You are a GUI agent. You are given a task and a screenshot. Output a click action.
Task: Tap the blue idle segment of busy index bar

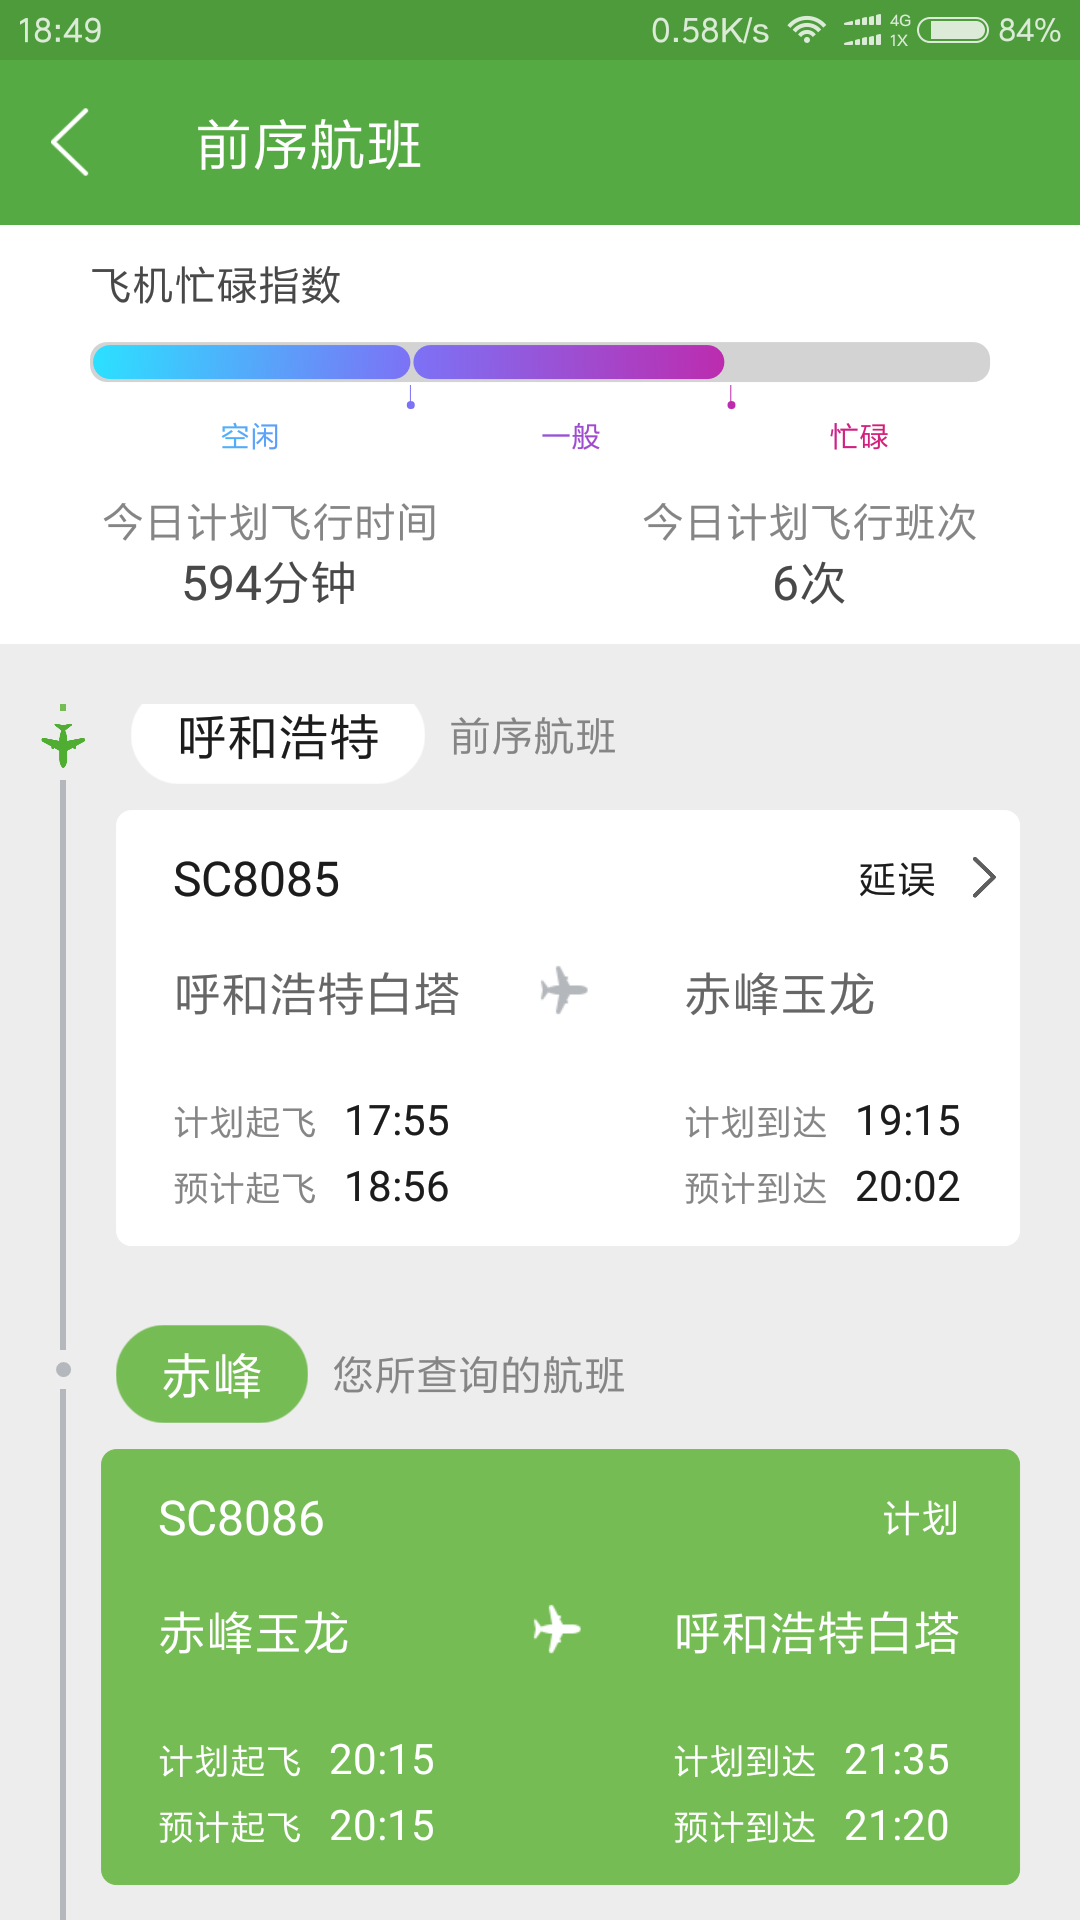tap(250, 362)
